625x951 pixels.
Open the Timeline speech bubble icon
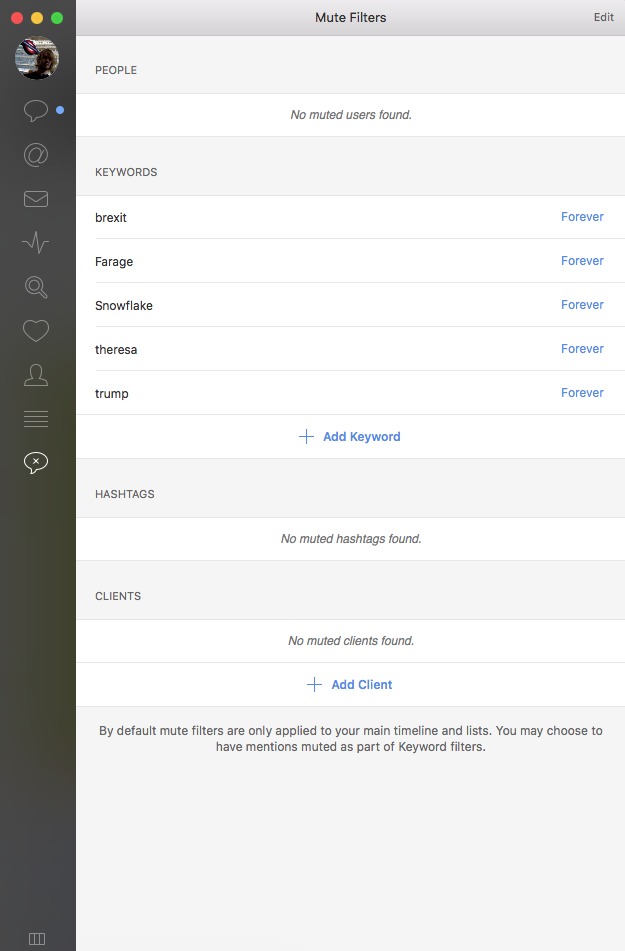tap(36, 111)
